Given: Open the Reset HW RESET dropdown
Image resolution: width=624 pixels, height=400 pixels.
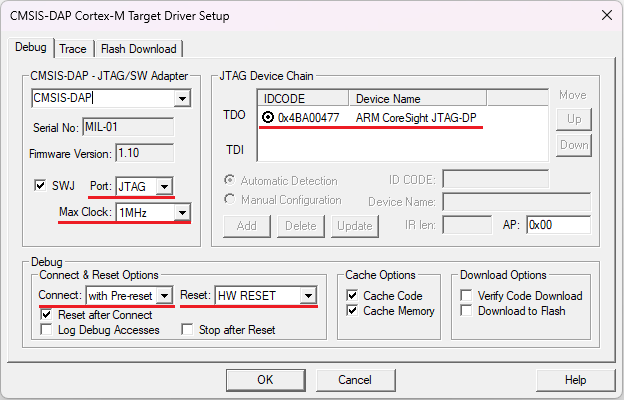Looking at the screenshot, I should pyautogui.click(x=308, y=296).
